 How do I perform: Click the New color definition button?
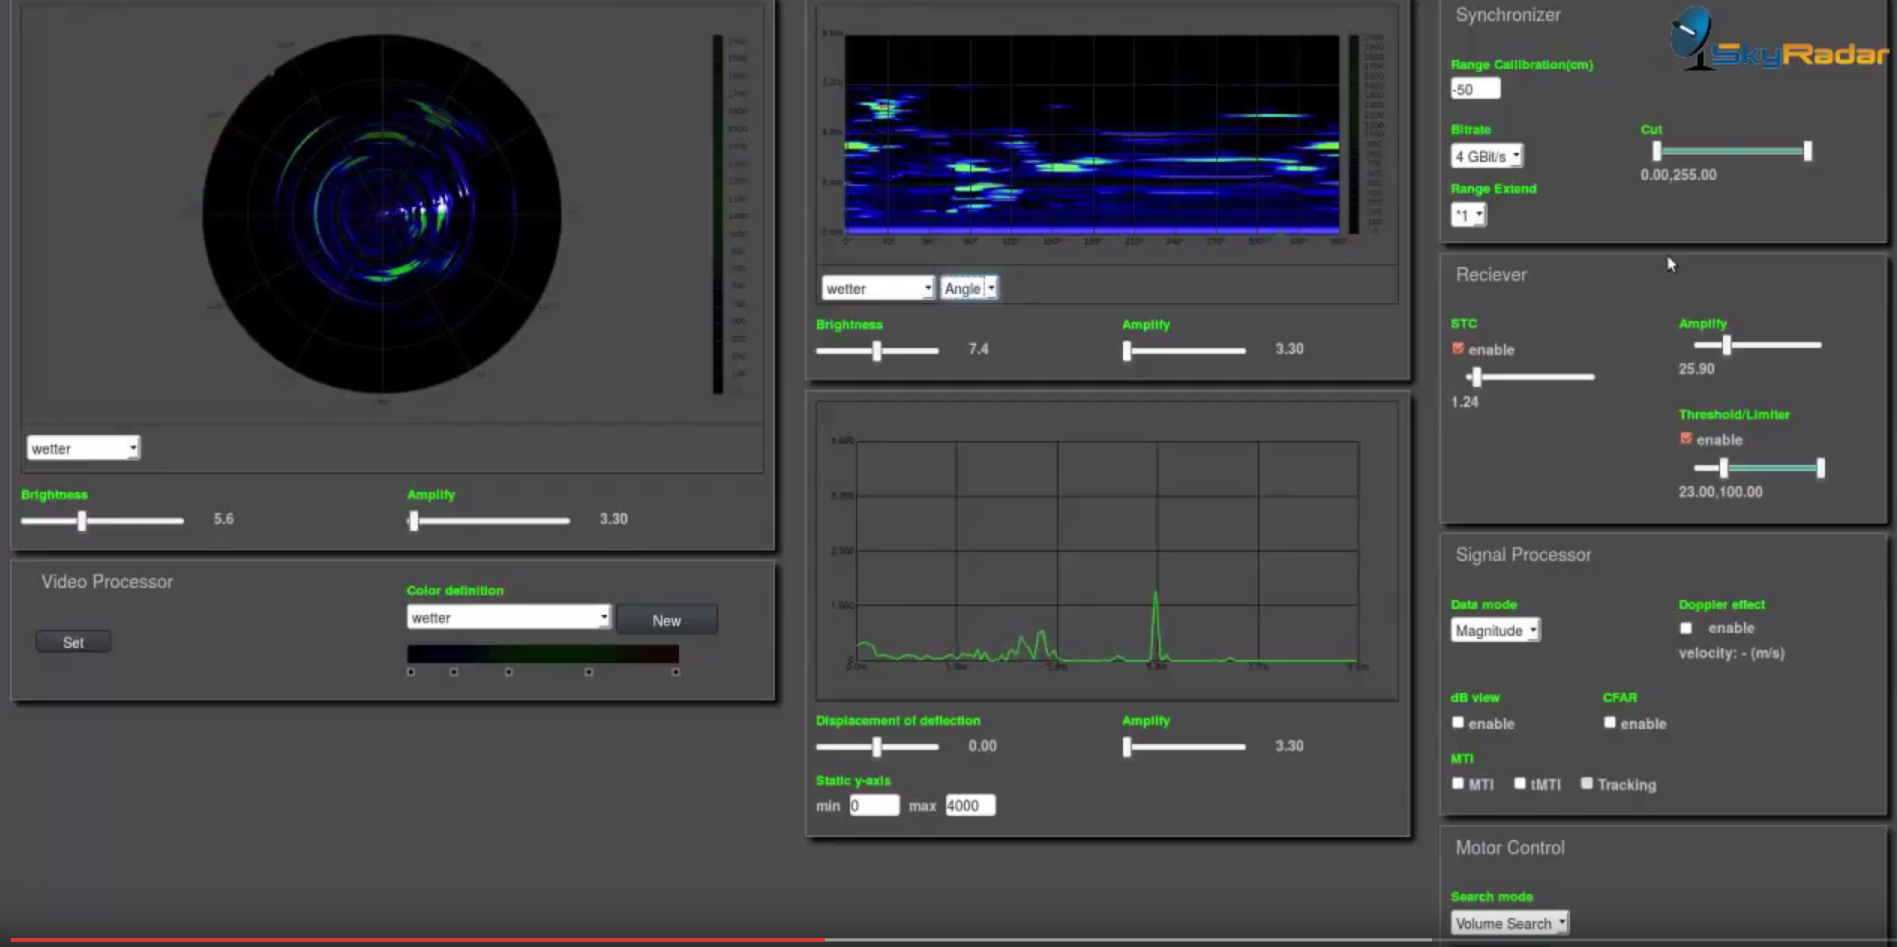tap(666, 620)
